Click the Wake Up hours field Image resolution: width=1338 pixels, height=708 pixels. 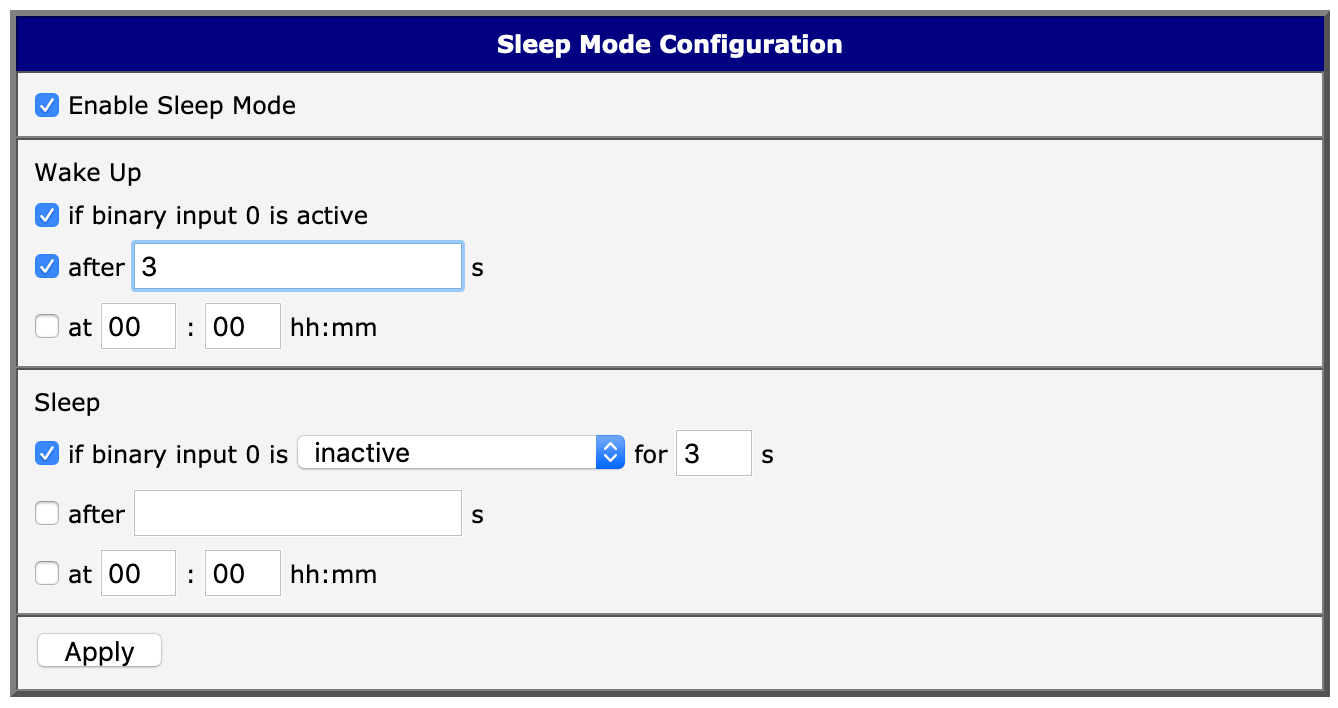pos(138,327)
